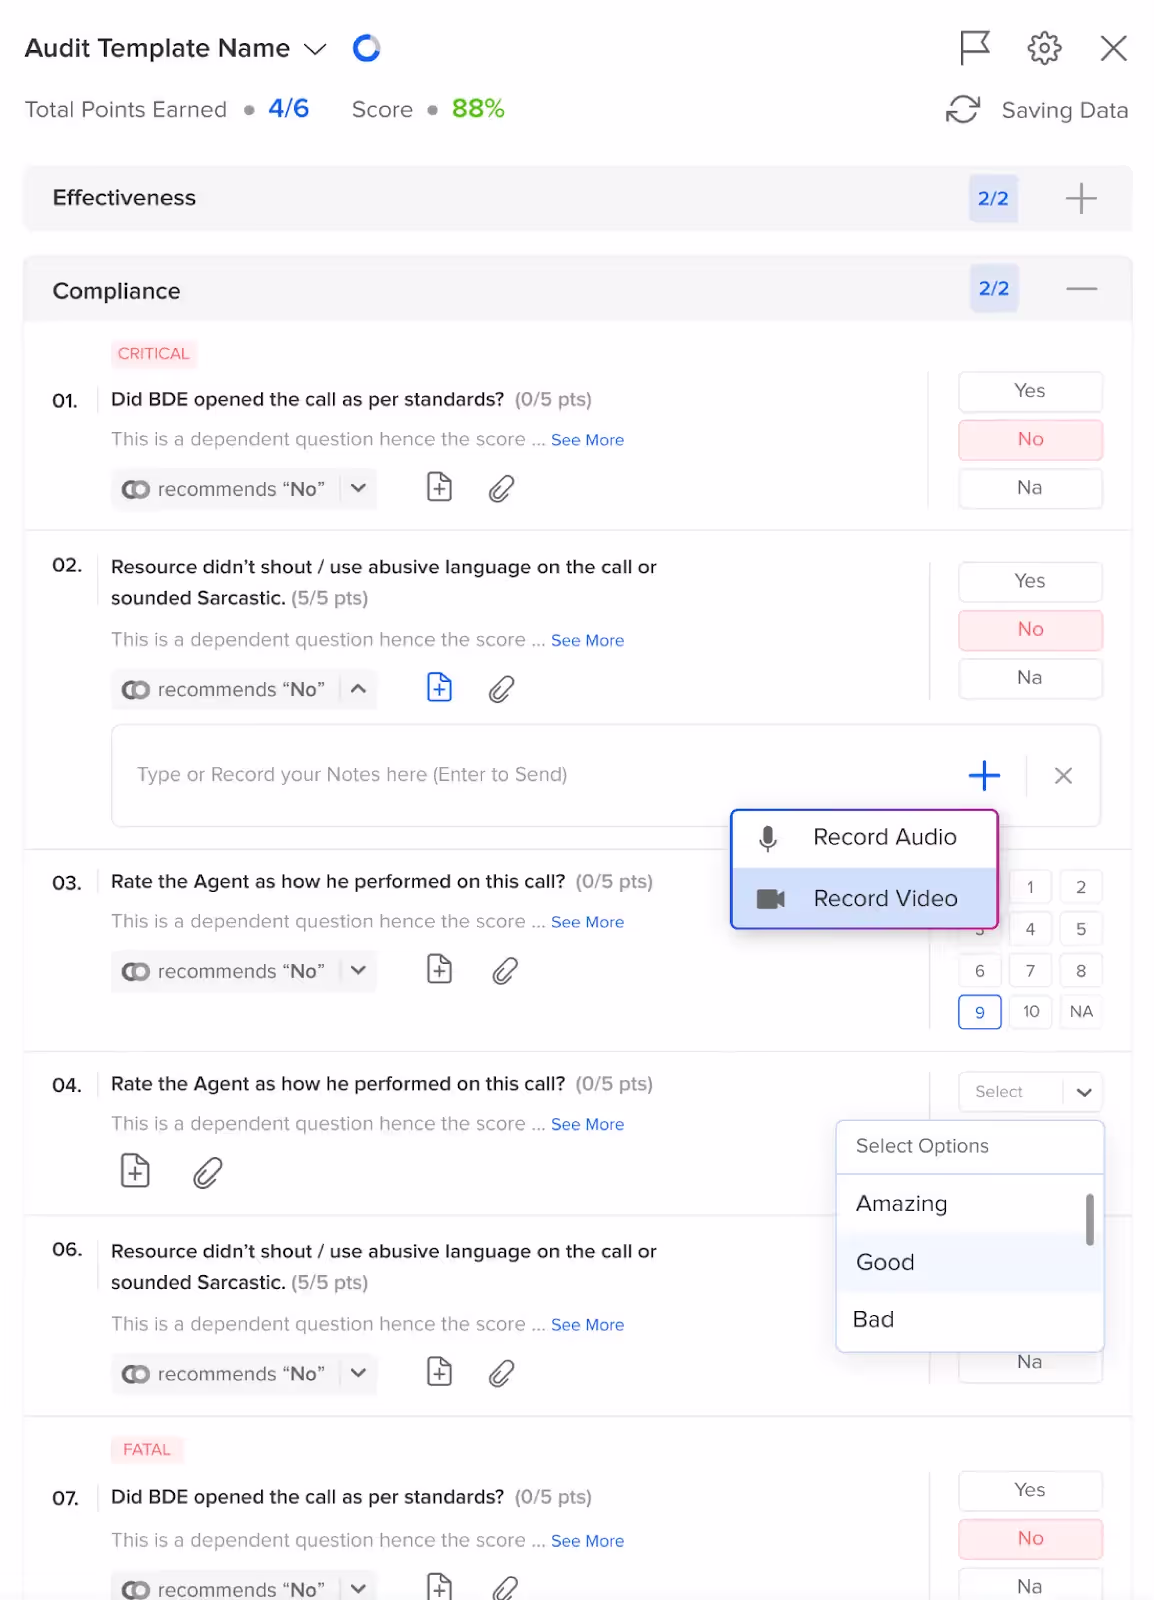Image resolution: width=1154 pixels, height=1600 pixels.
Task: Add note icon for question 01
Action: tap(439, 488)
